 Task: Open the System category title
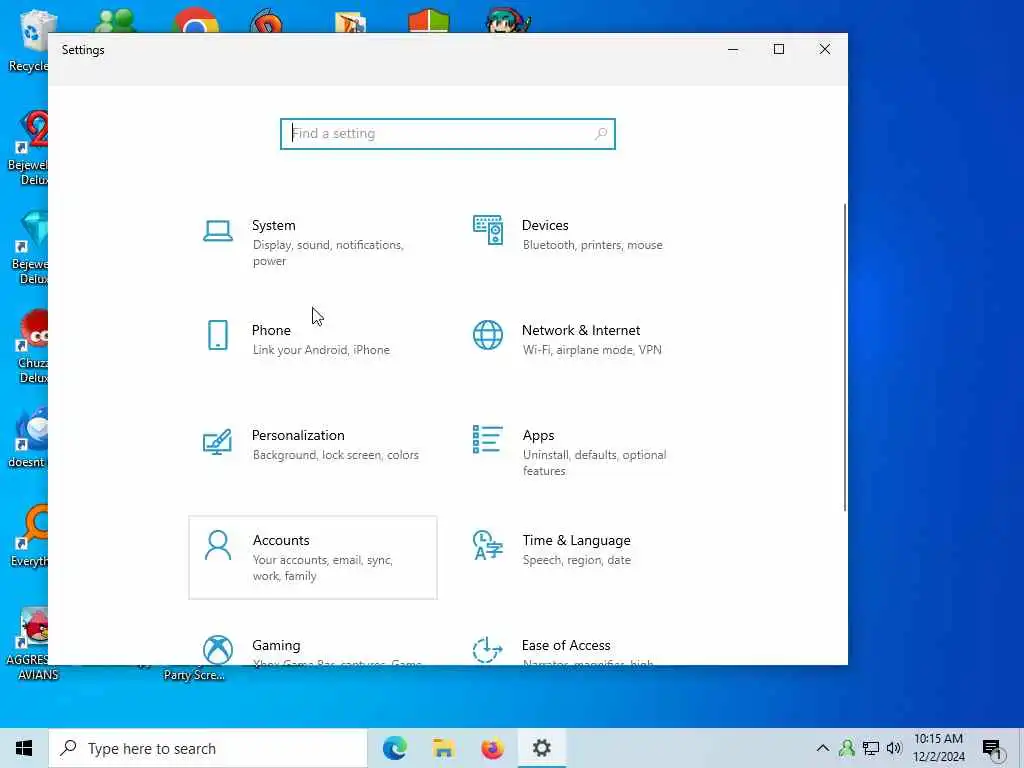(x=274, y=225)
